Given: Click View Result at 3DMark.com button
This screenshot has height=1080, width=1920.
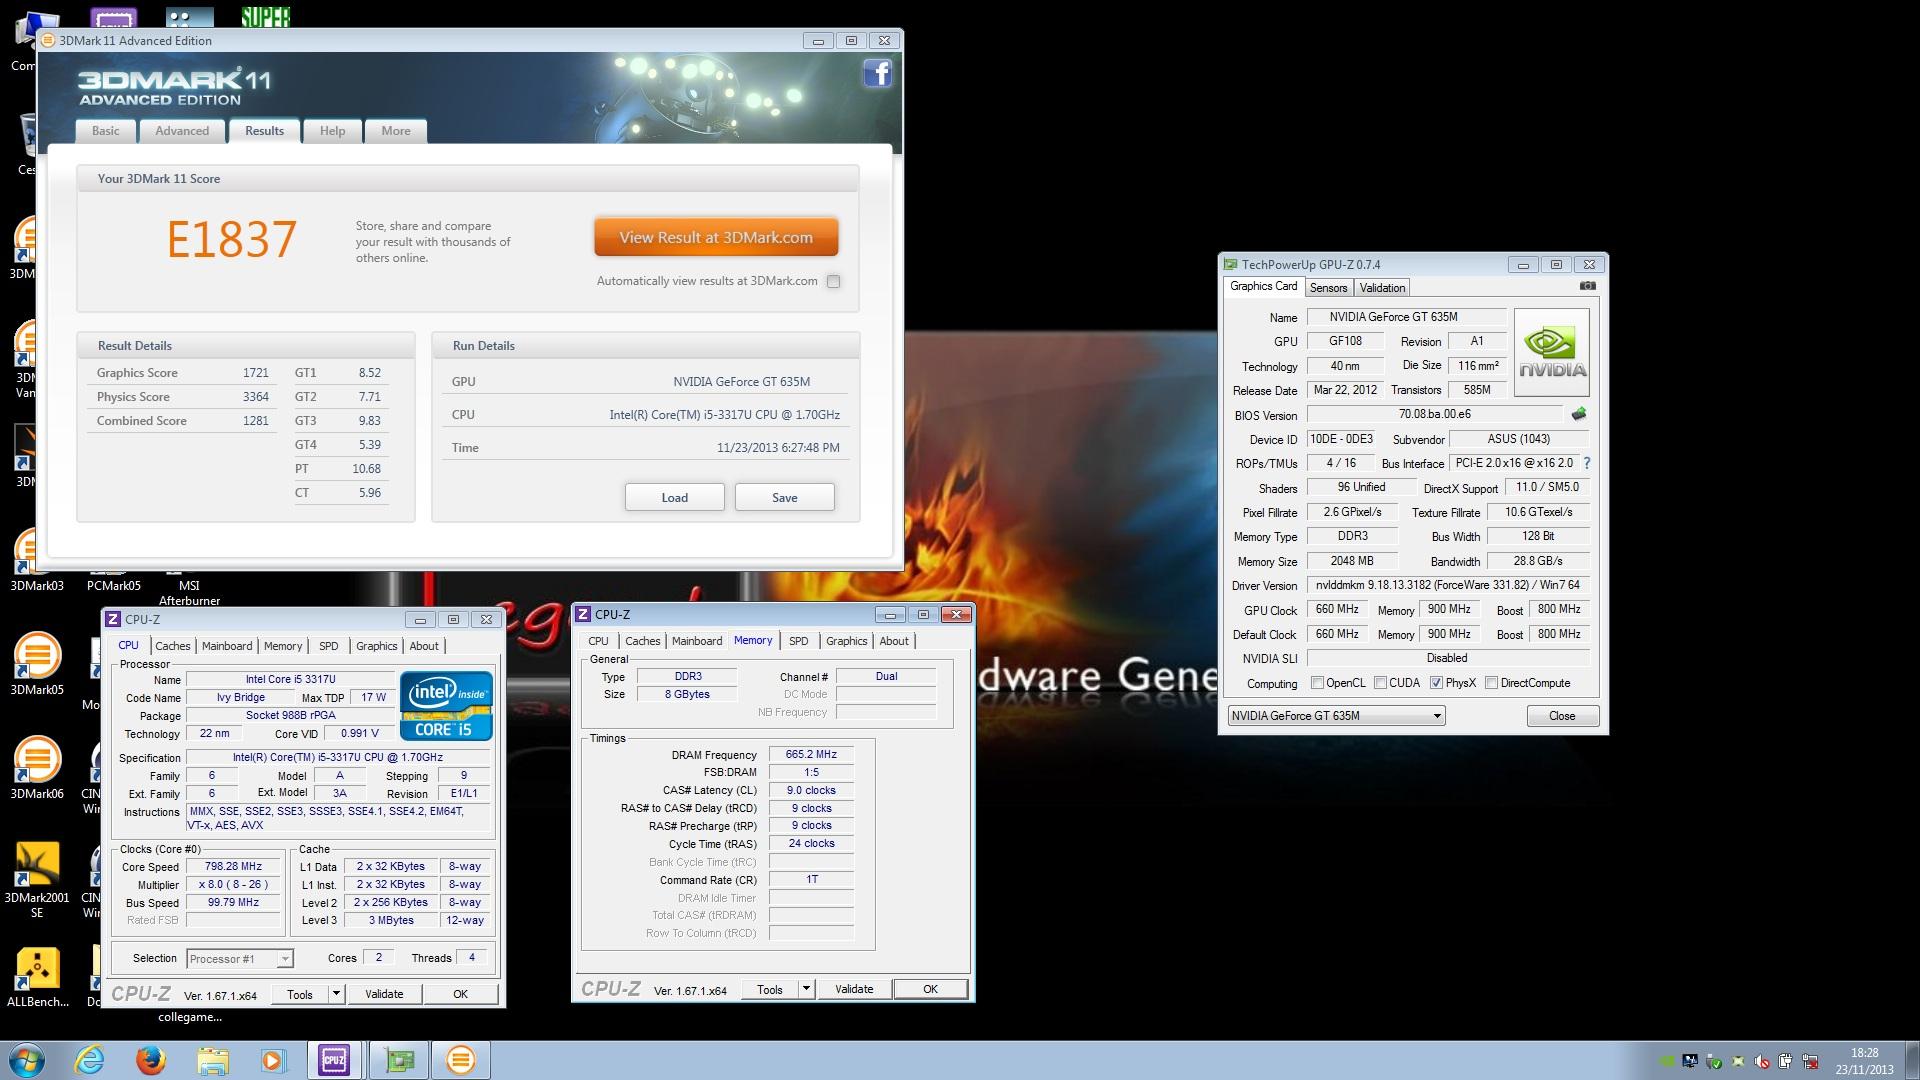Looking at the screenshot, I should pyautogui.click(x=716, y=238).
